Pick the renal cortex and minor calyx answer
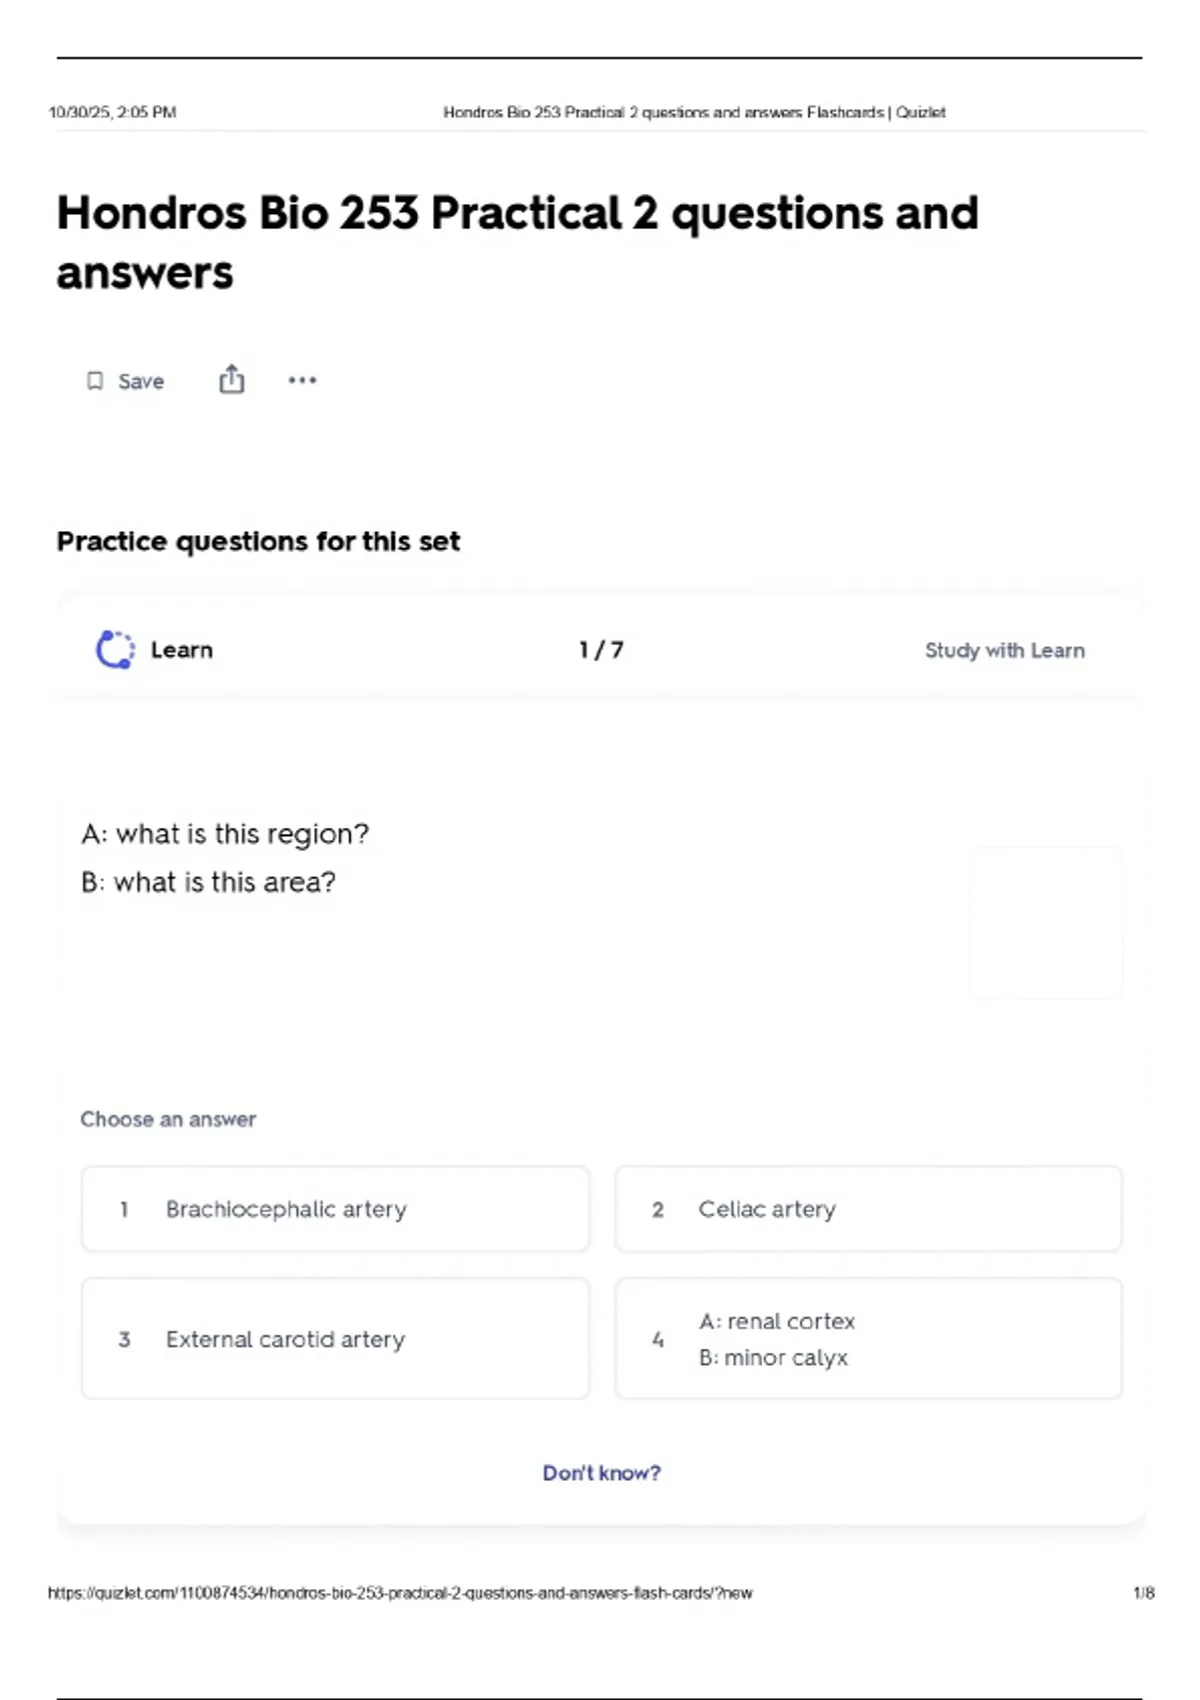The width and height of the screenshot is (1200, 1700). point(868,1339)
